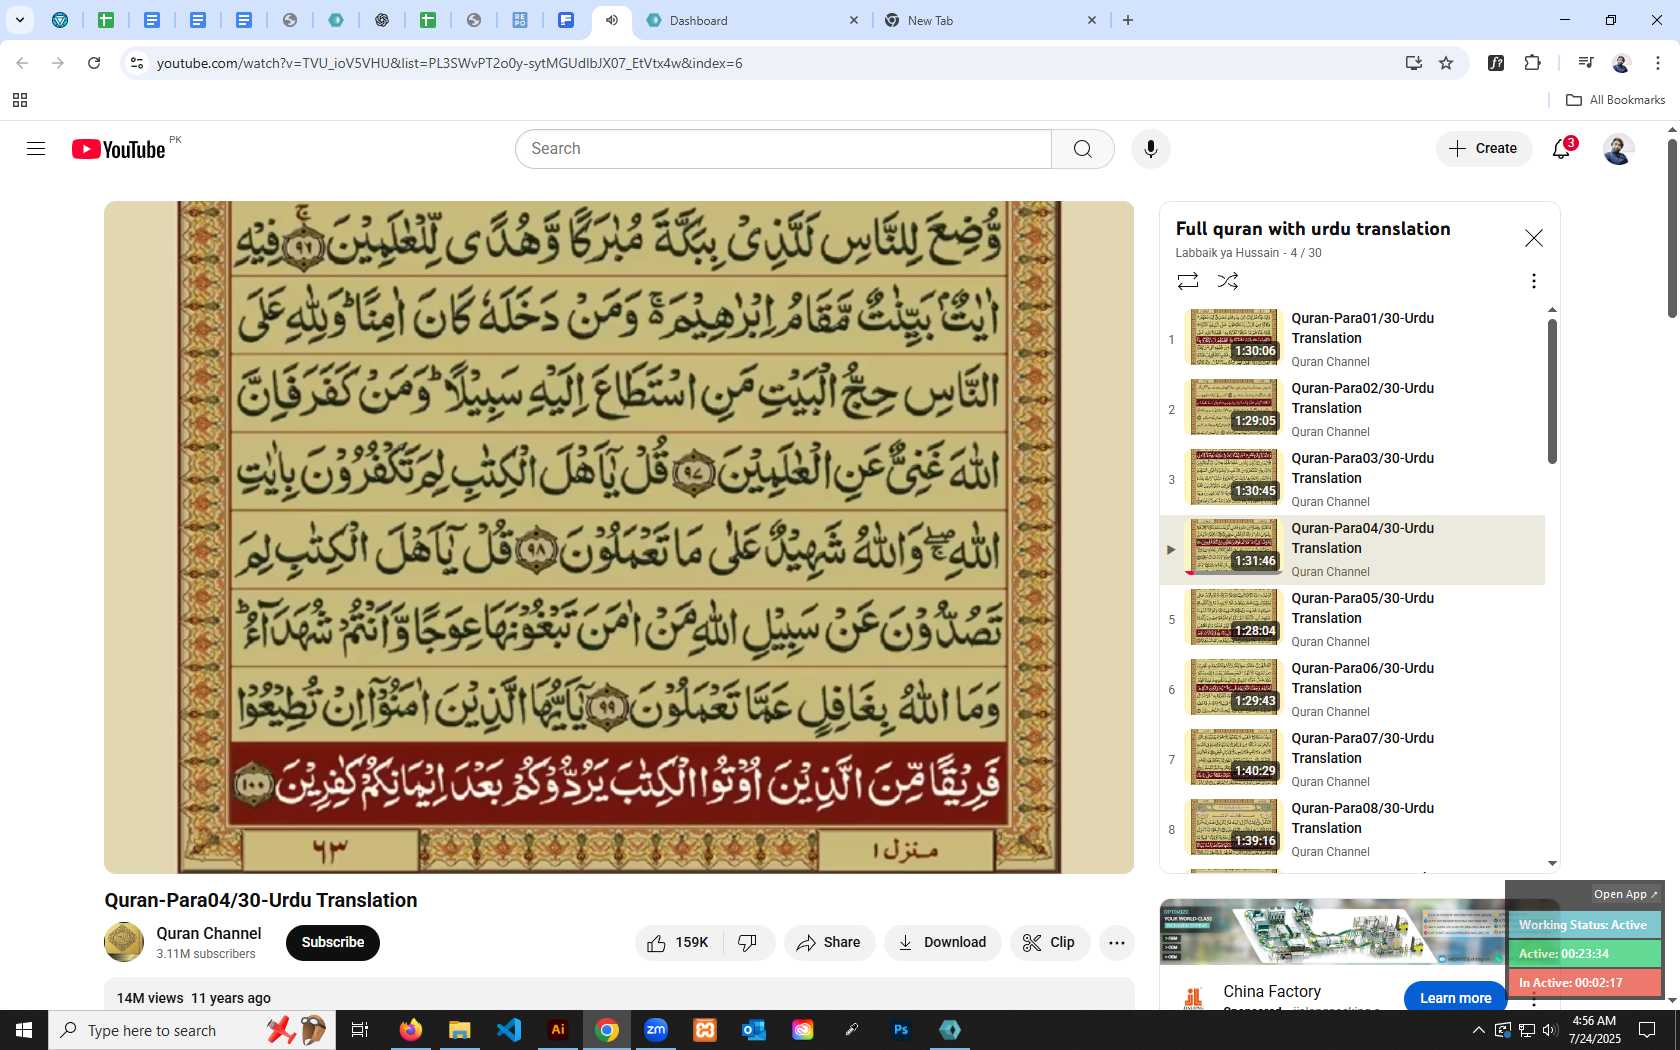Go back in browser history
Image resolution: width=1680 pixels, height=1050 pixels.
tap(22, 63)
